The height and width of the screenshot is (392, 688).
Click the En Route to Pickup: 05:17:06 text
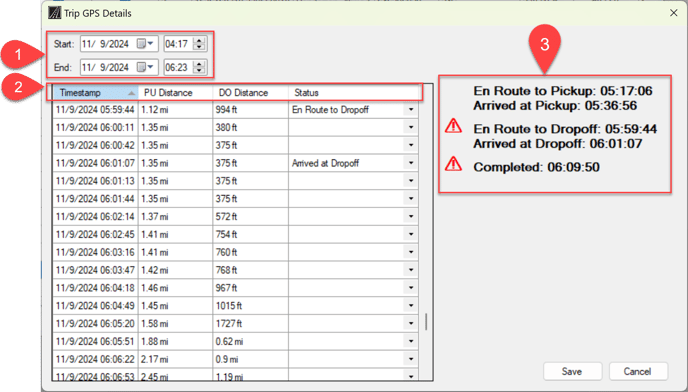(563, 91)
